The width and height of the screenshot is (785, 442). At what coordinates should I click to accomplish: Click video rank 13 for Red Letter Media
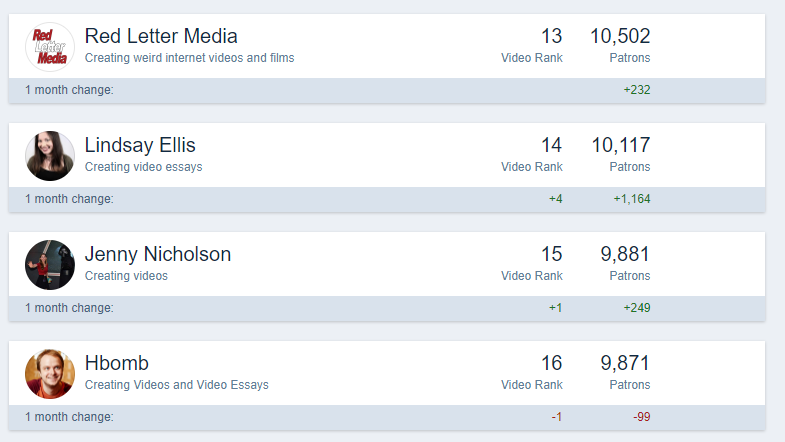coord(551,36)
